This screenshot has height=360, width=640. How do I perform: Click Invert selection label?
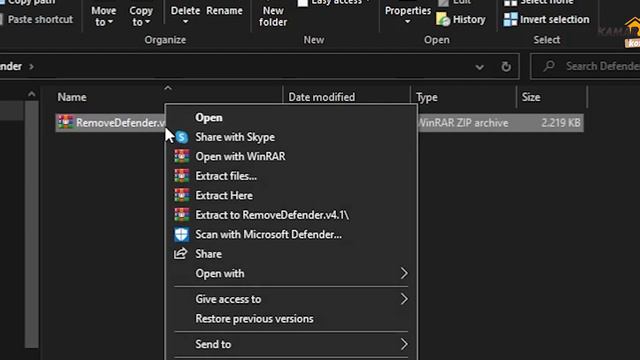point(555,19)
